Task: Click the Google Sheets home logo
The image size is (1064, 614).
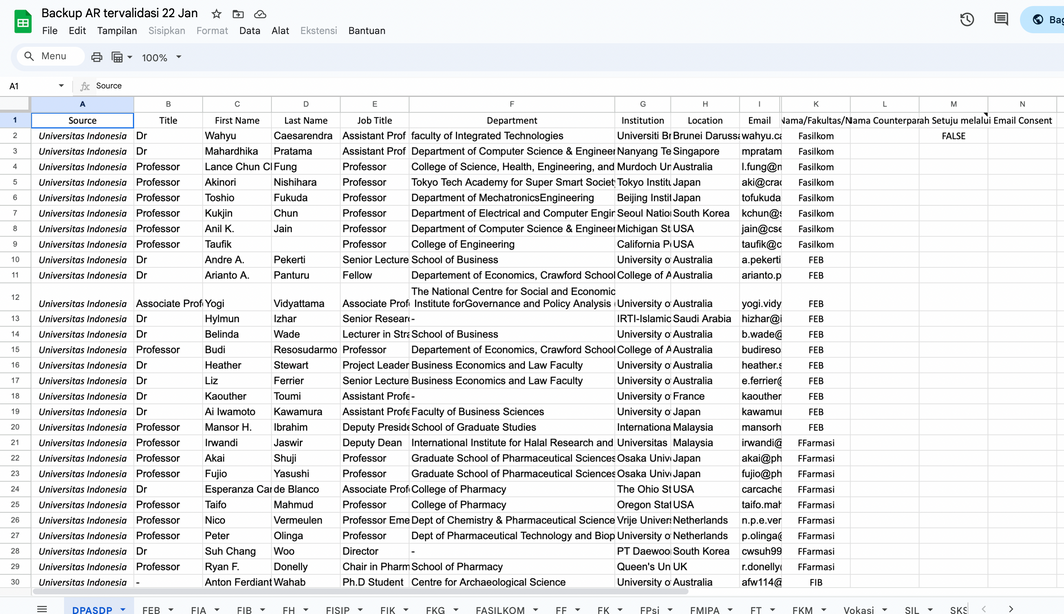Action: pyautogui.click(x=22, y=22)
